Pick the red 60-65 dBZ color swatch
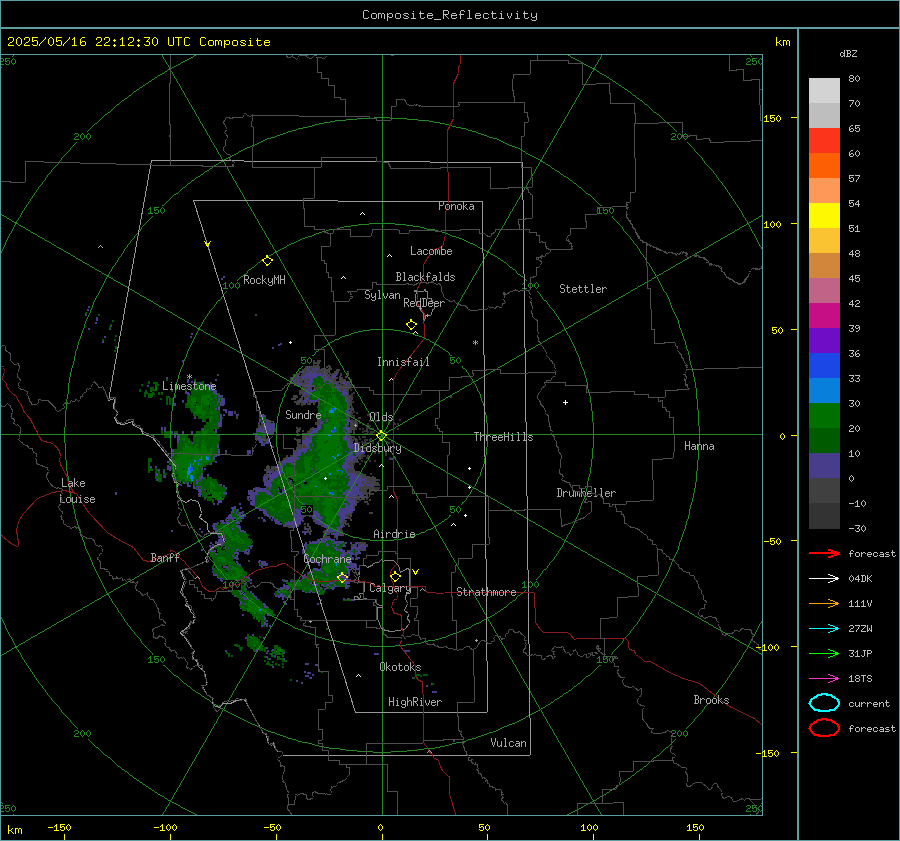900x841 pixels. coord(824,141)
